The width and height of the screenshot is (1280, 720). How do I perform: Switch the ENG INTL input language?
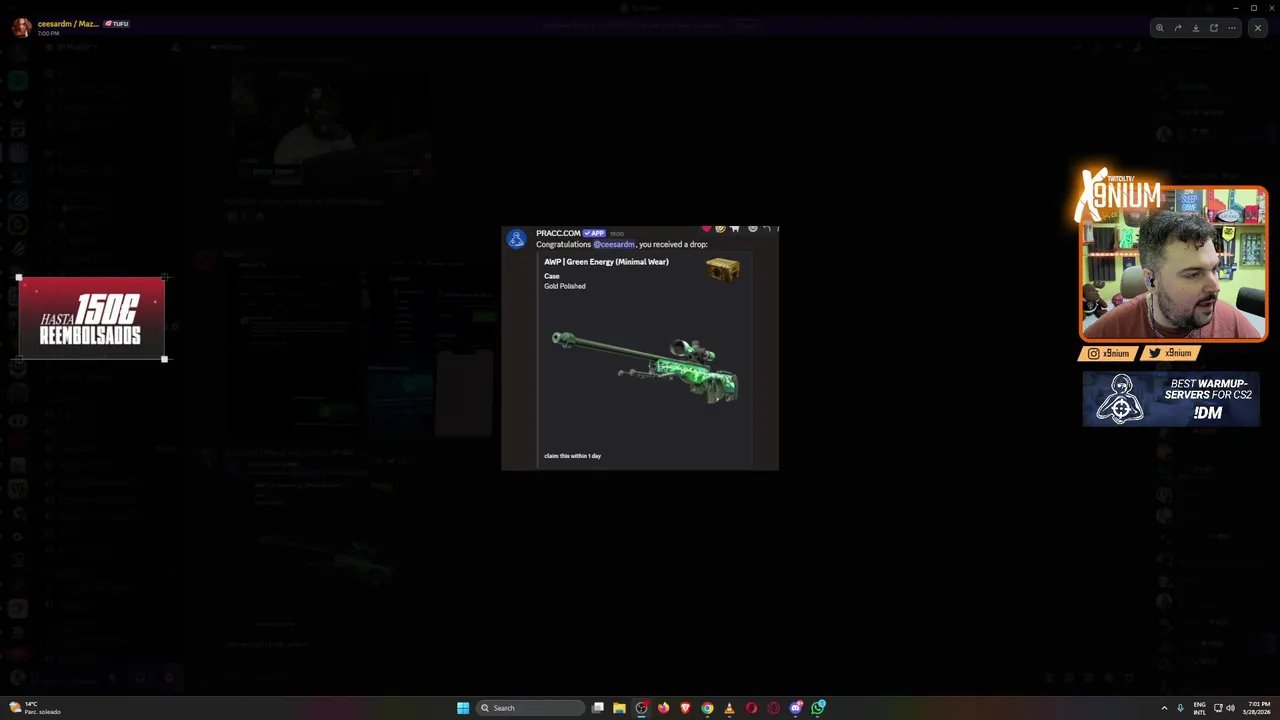[1200, 708]
